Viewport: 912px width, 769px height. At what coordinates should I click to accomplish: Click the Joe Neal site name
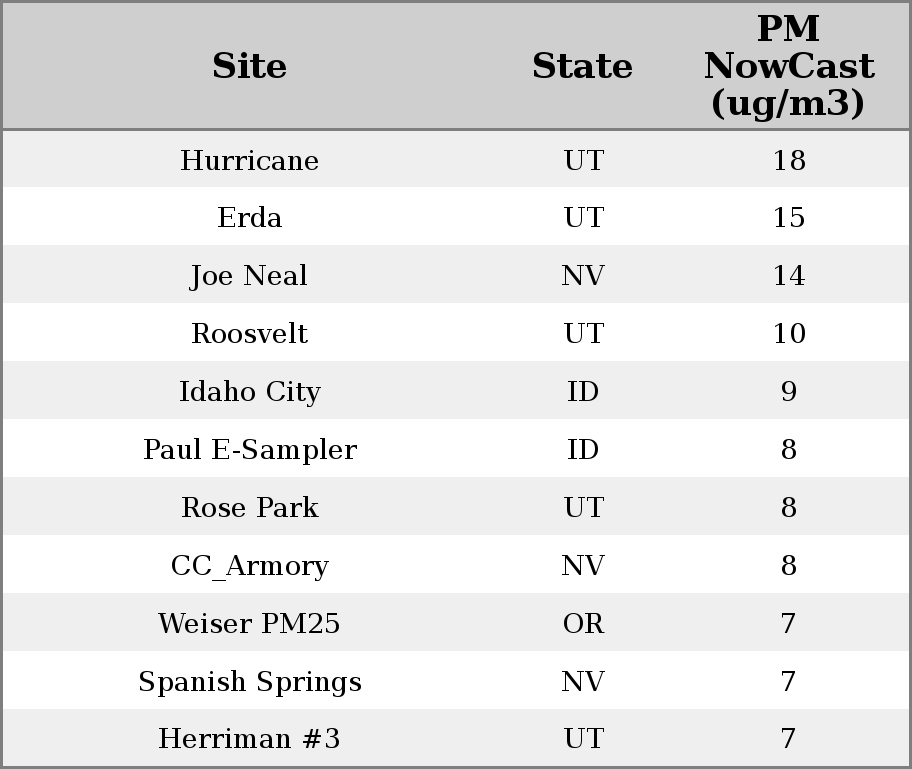(249, 276)
